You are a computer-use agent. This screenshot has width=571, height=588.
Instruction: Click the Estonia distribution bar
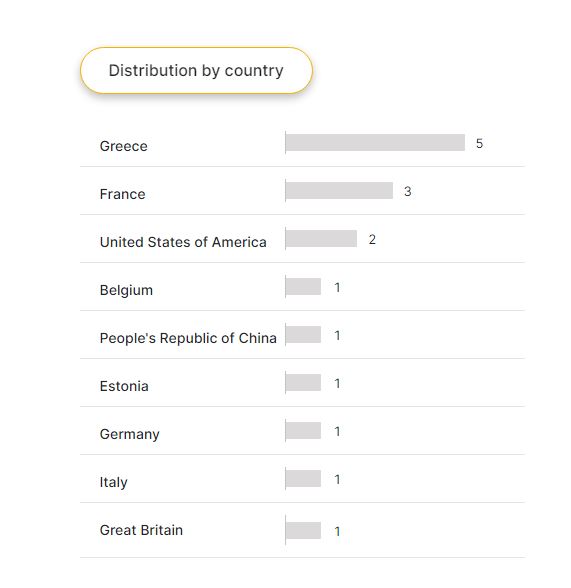303,382
